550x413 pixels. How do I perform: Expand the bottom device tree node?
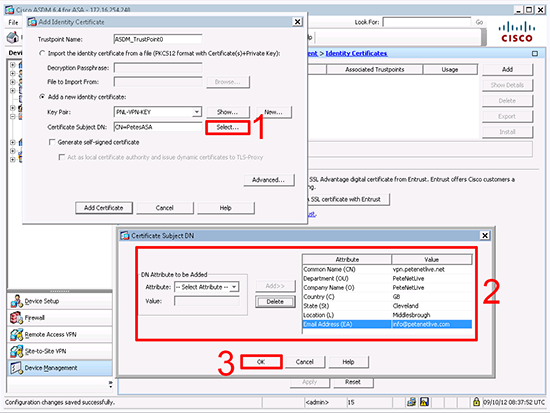(x=13, y=159)
